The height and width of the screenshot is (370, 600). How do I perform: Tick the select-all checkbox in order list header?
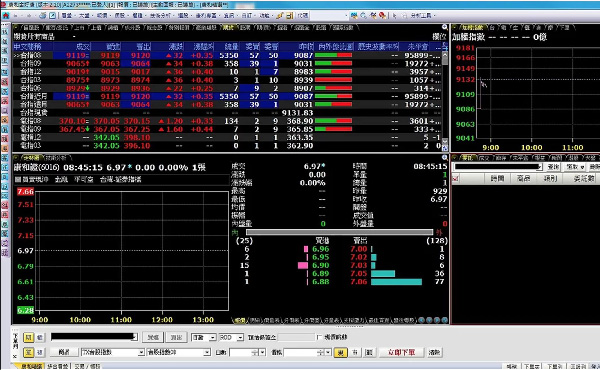[x=455, y=178]
